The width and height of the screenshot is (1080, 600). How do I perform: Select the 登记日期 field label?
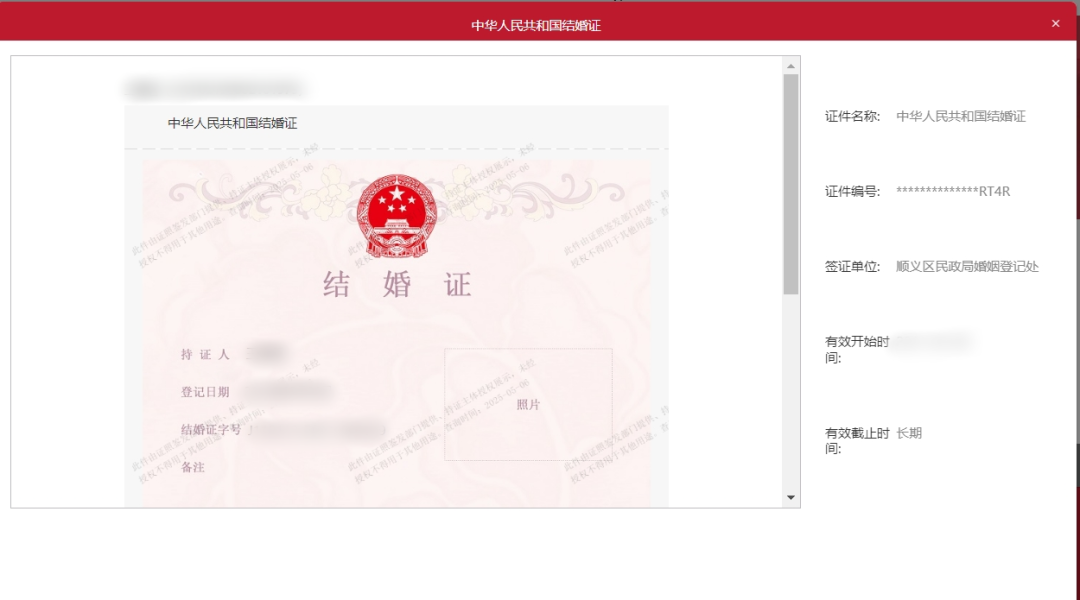click(x=205, y=392)
